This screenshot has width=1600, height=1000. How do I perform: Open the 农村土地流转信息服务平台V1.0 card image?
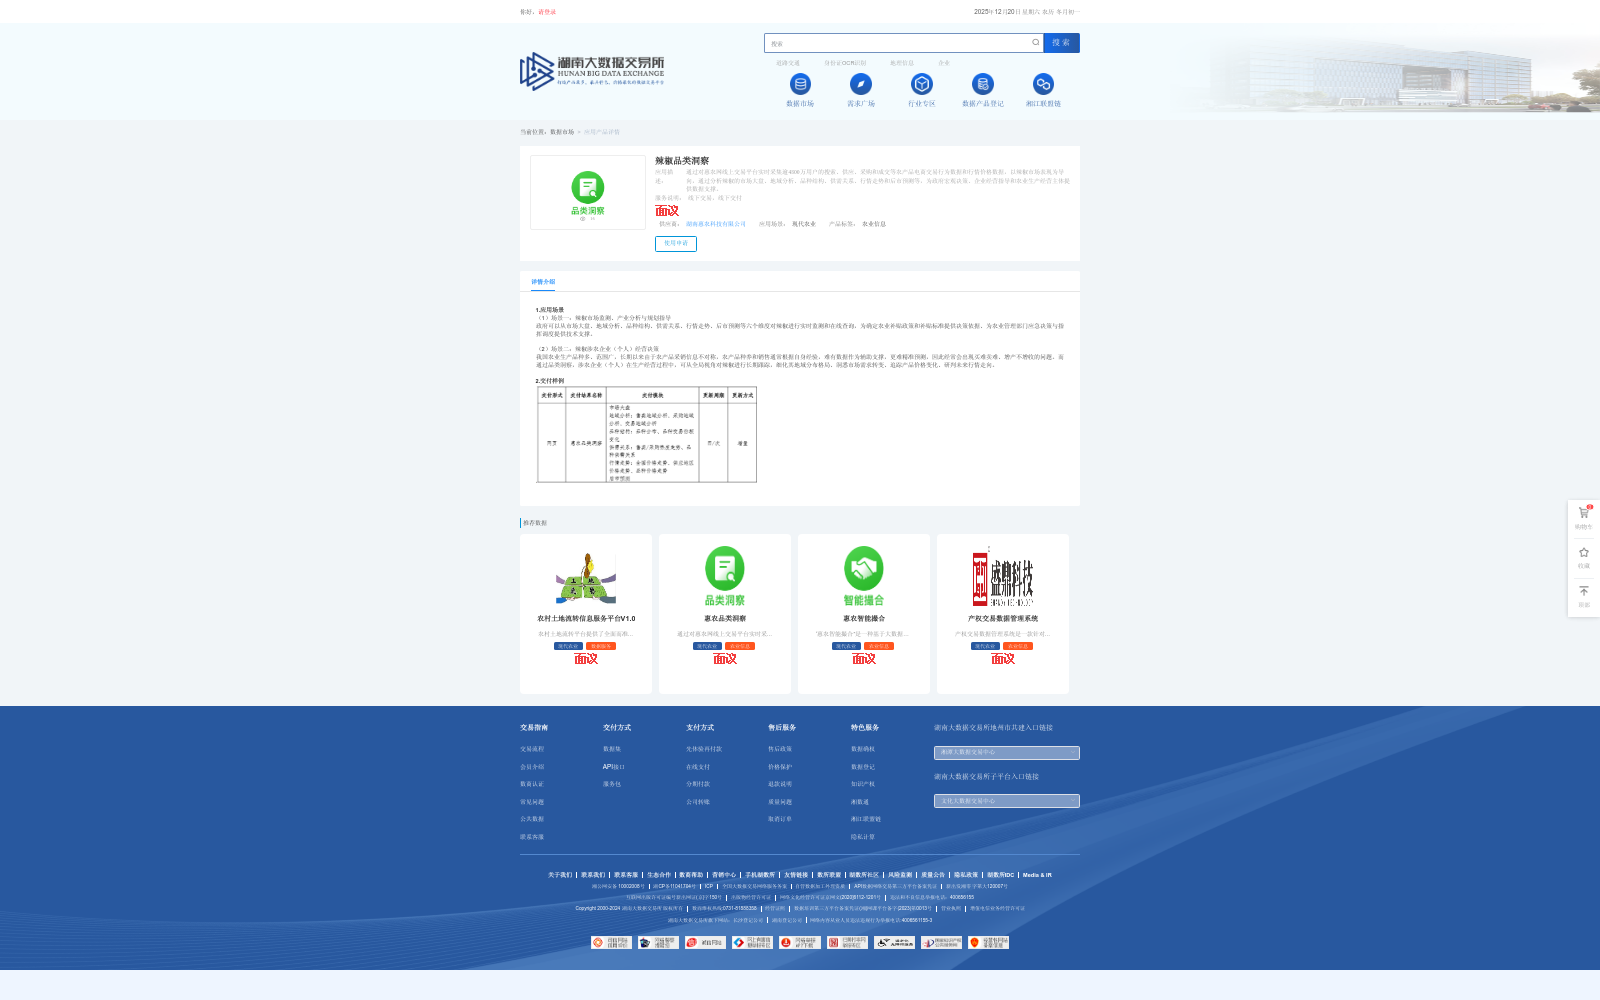[586, 577]
